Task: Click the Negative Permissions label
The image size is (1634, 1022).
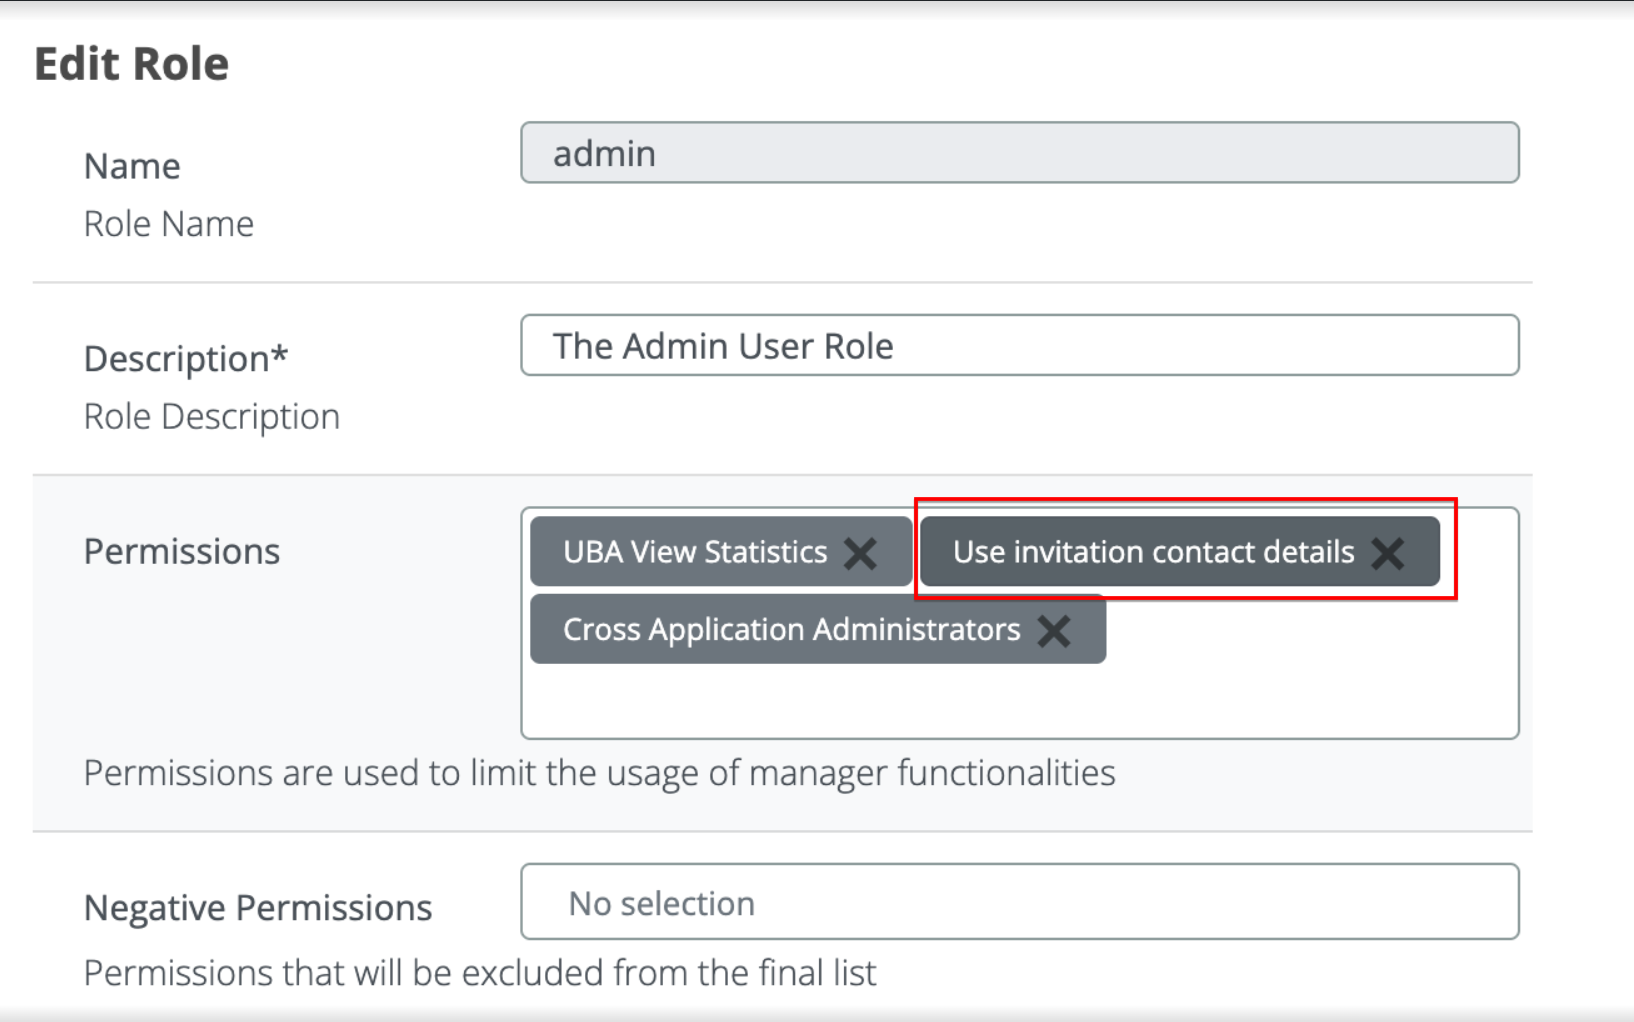Action: tap(258, 908)
